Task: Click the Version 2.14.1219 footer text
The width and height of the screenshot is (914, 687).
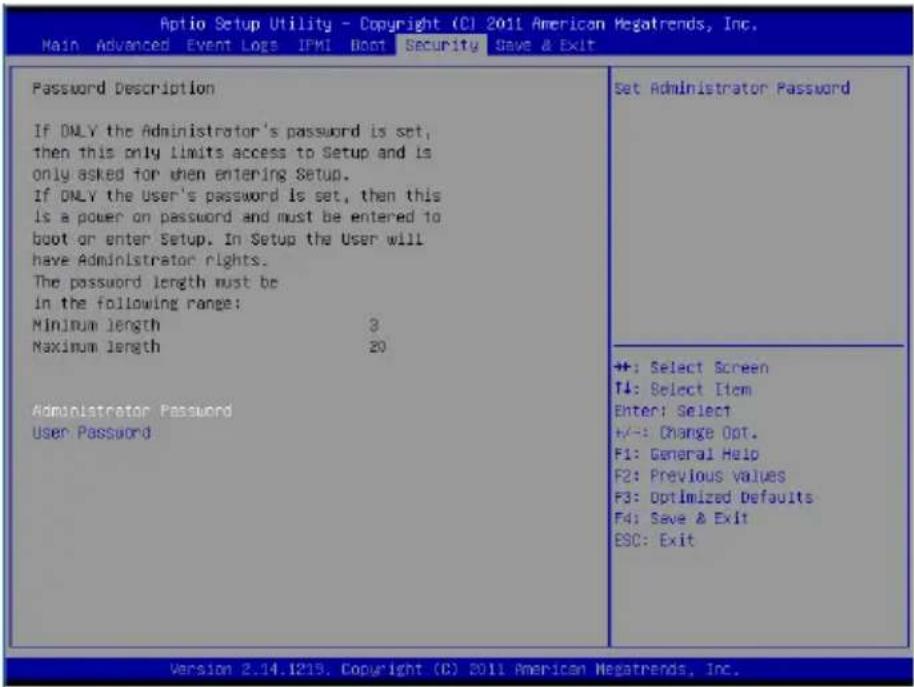Action: click(x=454, y=669)
